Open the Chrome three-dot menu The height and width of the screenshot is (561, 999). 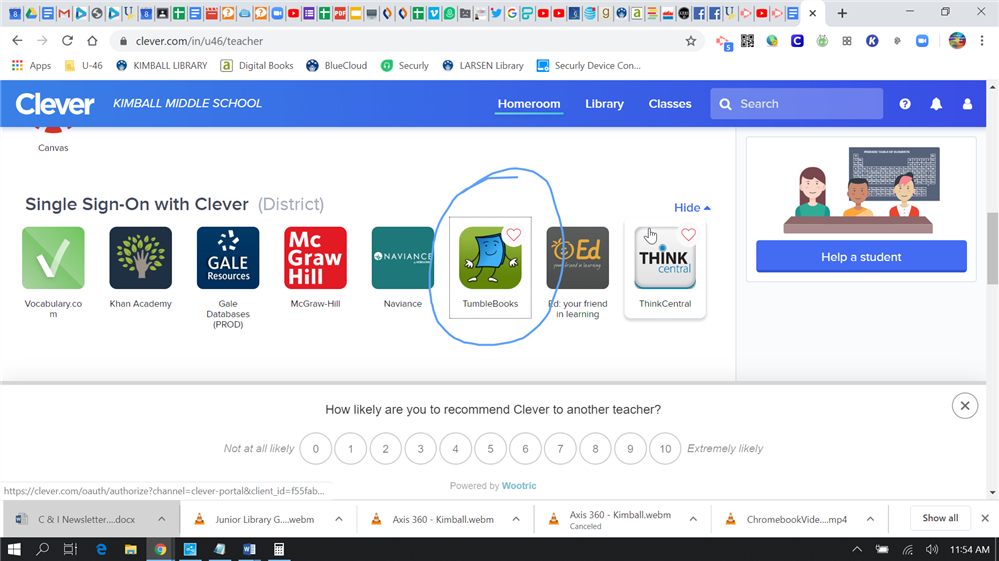click(x=982, y=41)
